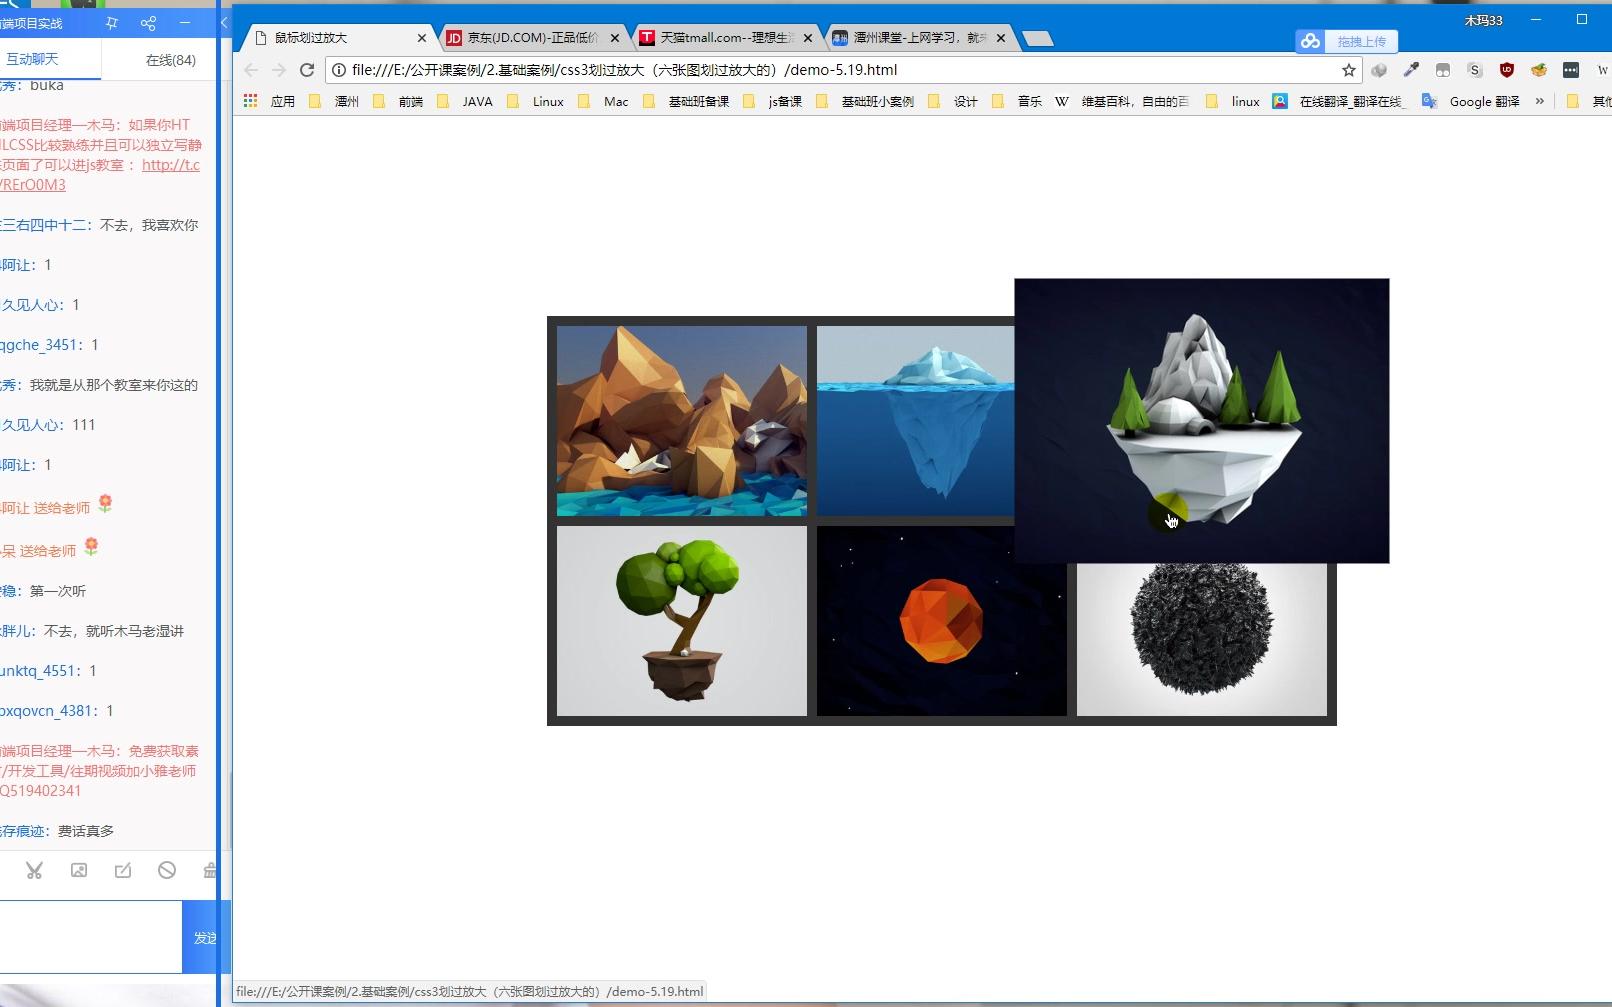Image resolution: width=1612 pixels, height=1007 pixels.
Task: Minimize the chat window
Action: [185, 23]
